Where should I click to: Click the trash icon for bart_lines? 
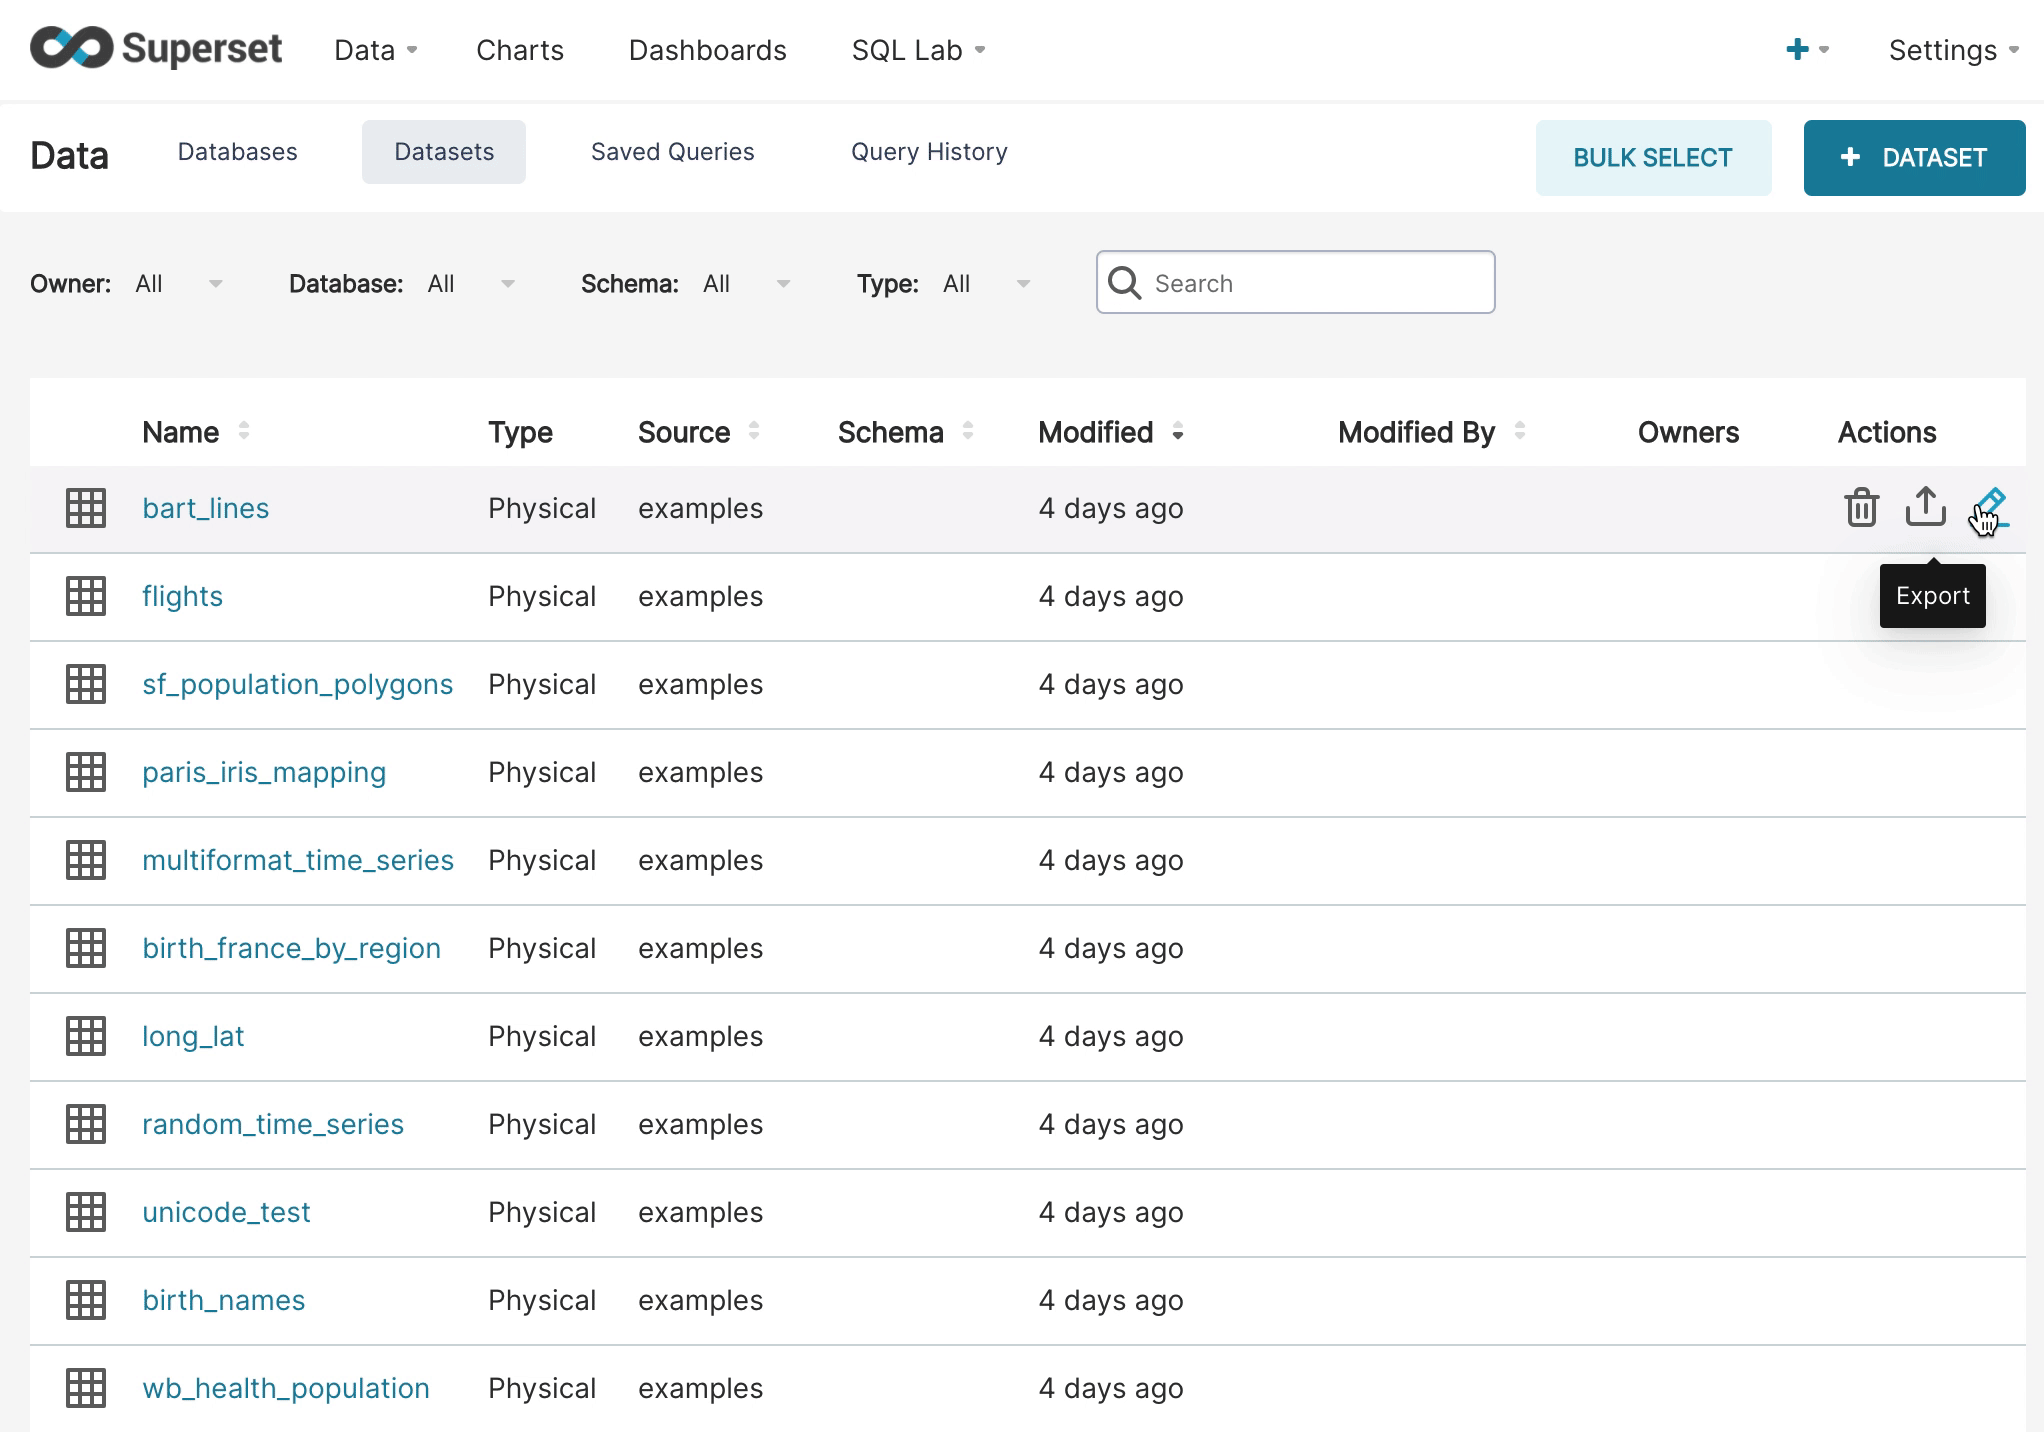1861,508
